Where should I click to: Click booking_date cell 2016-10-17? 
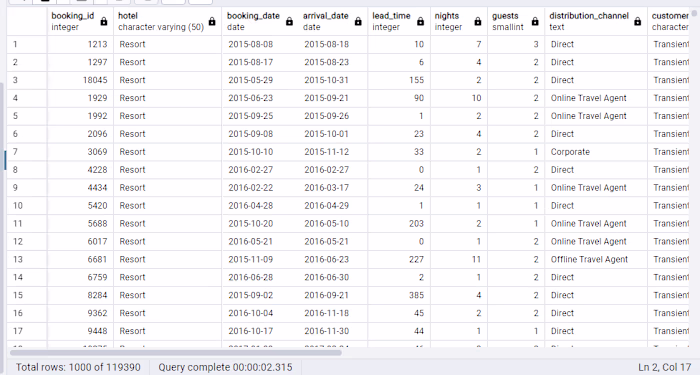click(x=260, y=331)
